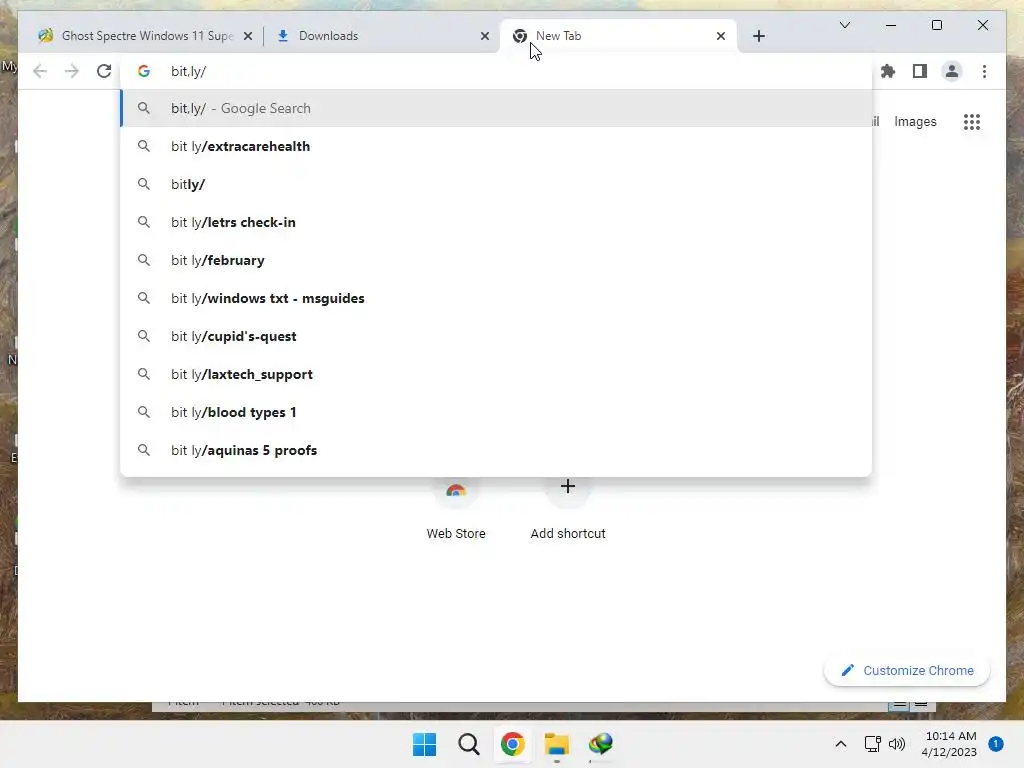Choose bit ly/laxtech_support suggestion
This screenshot has height=768, width=1024.
tap(496, 374)
